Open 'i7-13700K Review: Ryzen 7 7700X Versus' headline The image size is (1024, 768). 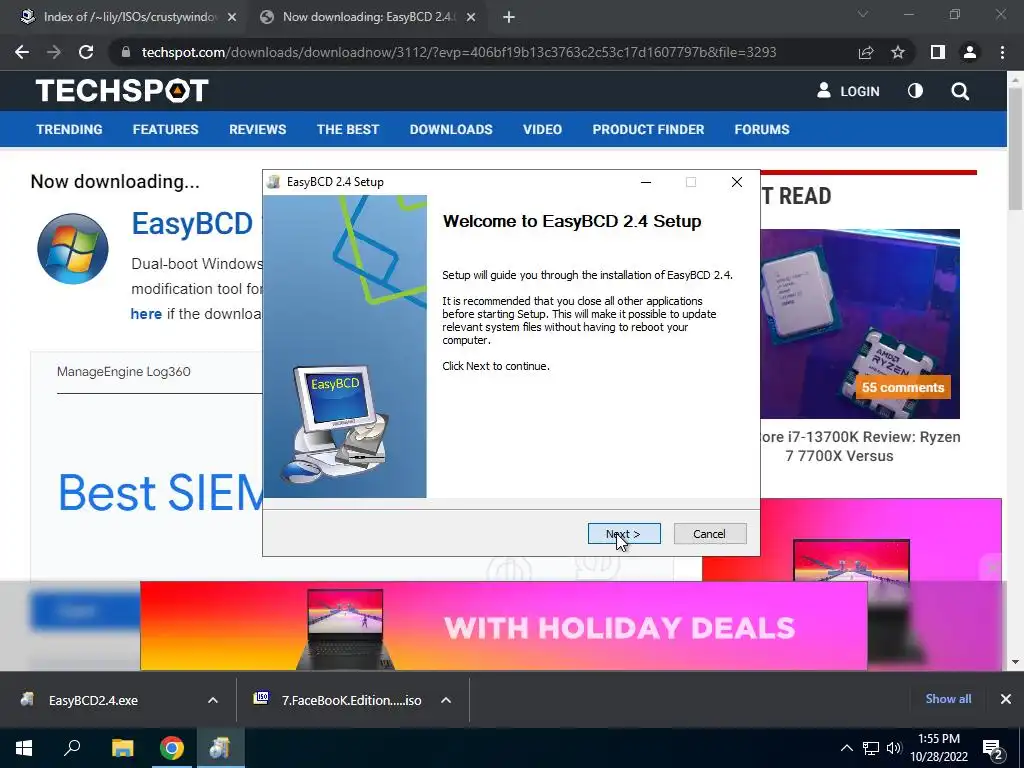point(860,446)
